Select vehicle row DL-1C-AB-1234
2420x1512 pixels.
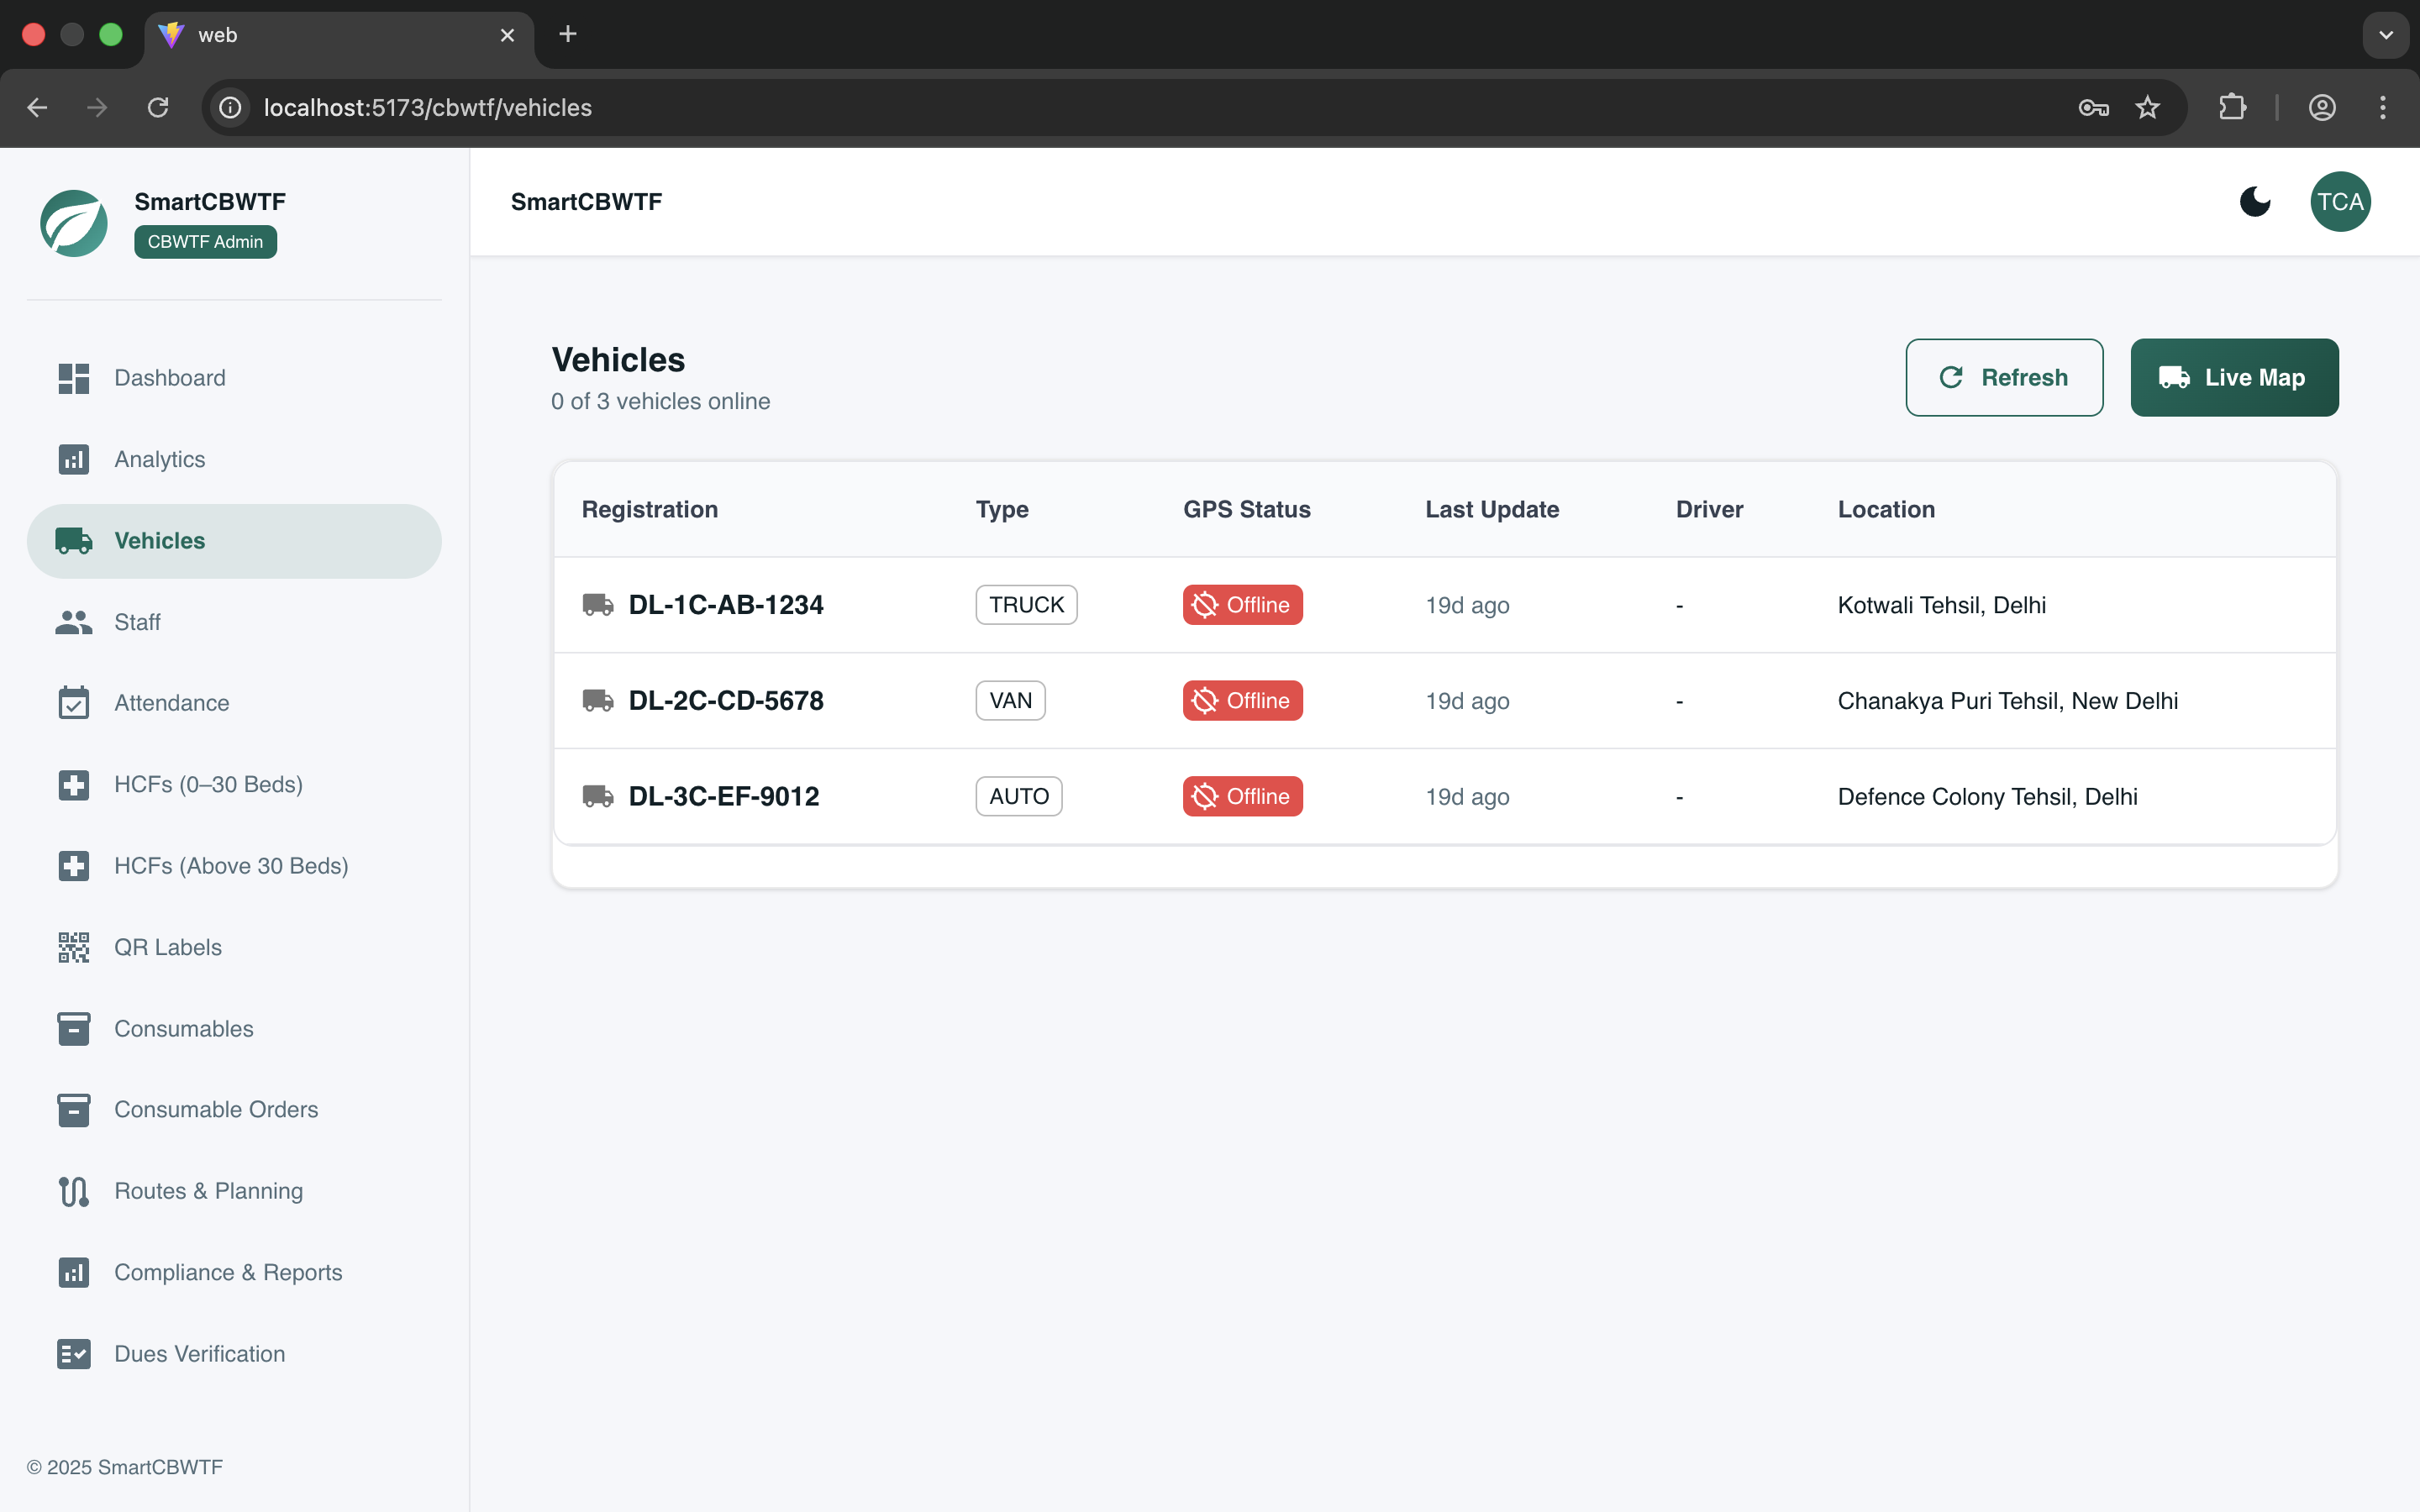725,605
